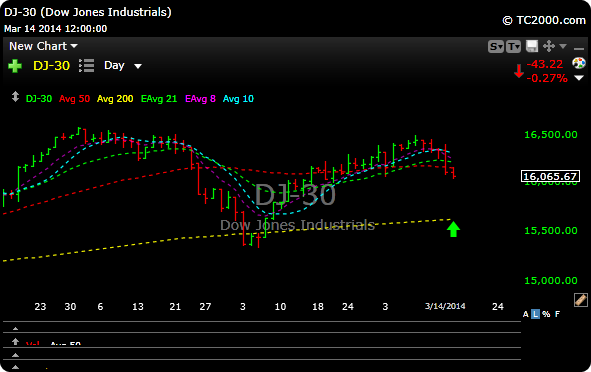Click the four-arrow move icon
The image size is (591, 372).
(x=549, y=46)
